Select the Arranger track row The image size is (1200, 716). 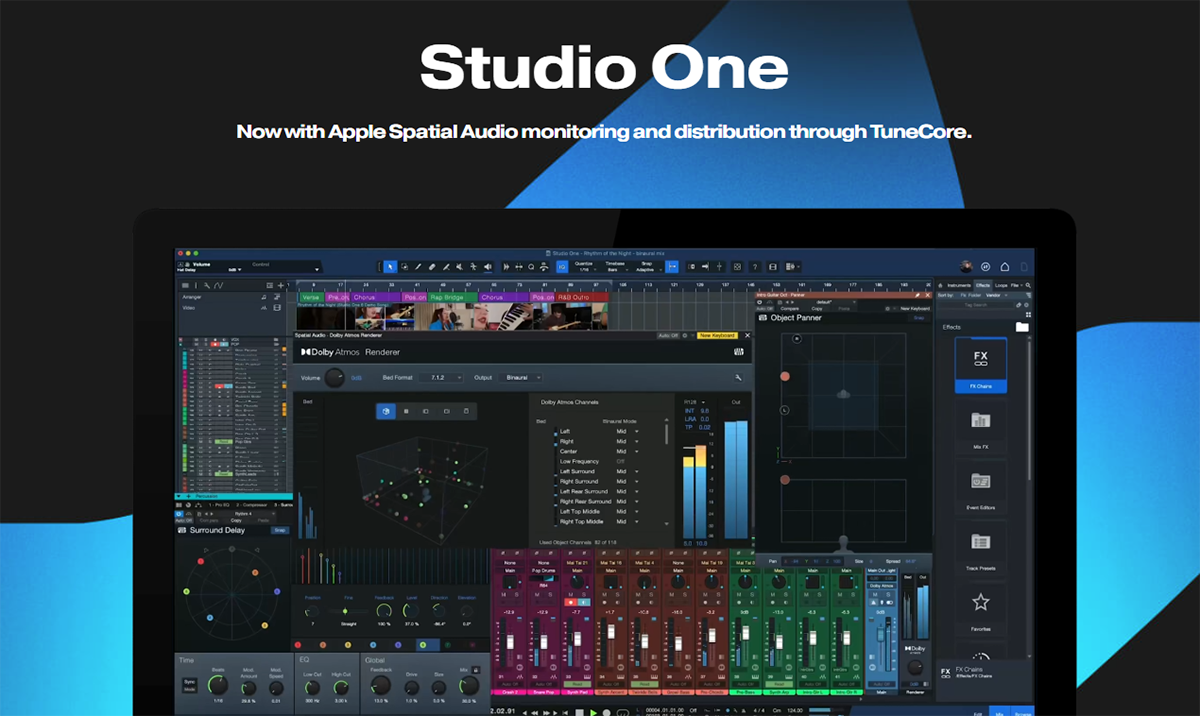tap(230, 297)
